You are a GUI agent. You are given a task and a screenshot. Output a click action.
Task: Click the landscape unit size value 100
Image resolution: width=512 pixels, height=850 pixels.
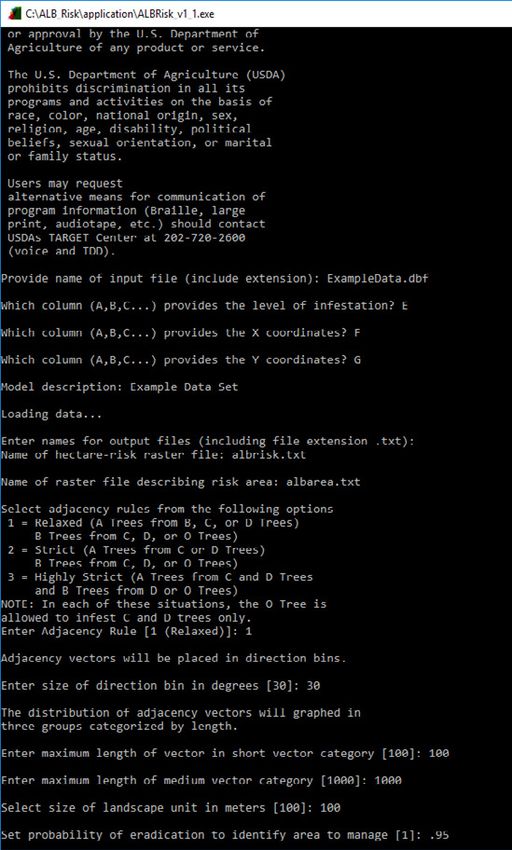pyautogui.click(x=330, y=808)
